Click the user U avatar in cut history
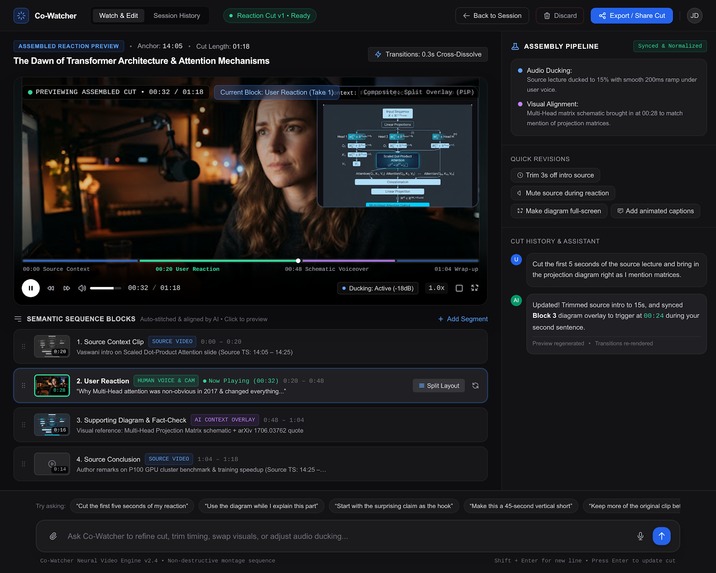 (516, 260)
